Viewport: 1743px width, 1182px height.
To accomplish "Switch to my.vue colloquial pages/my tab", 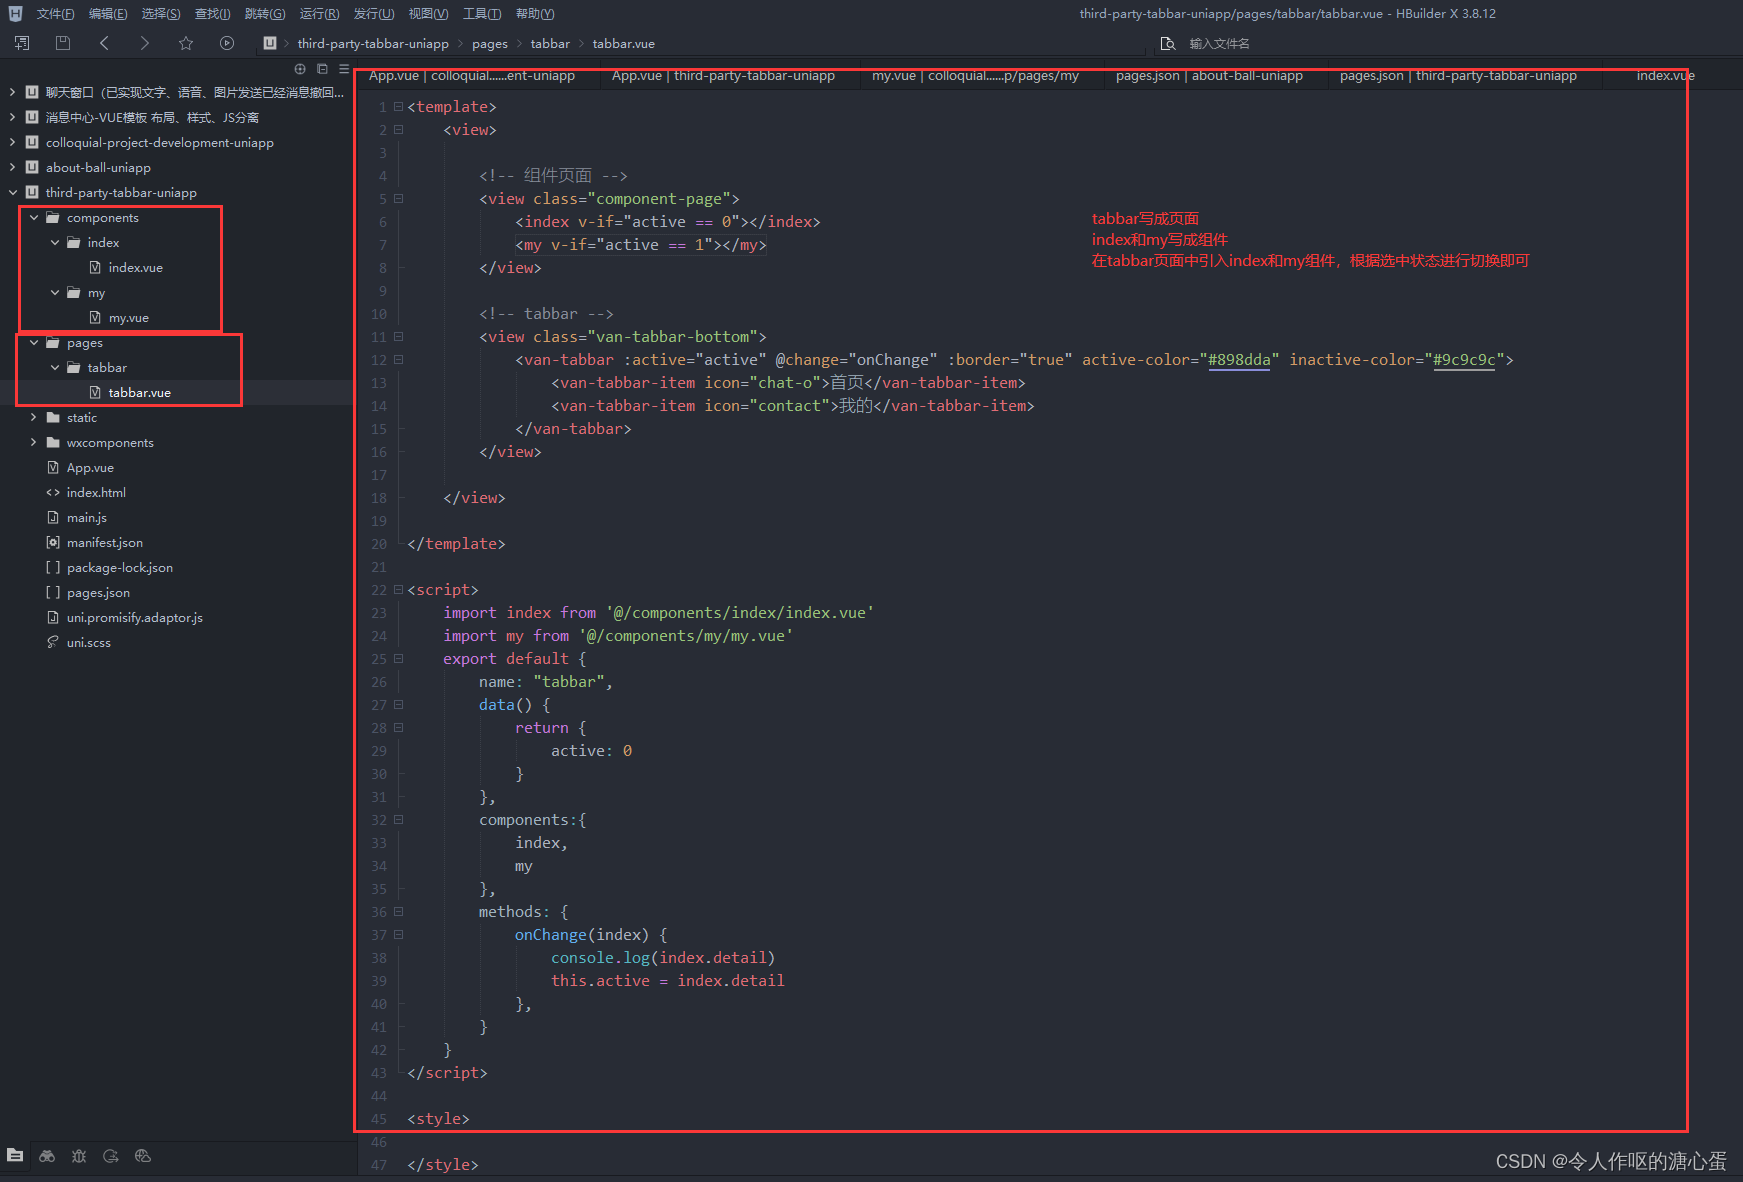I will point(975,76).
